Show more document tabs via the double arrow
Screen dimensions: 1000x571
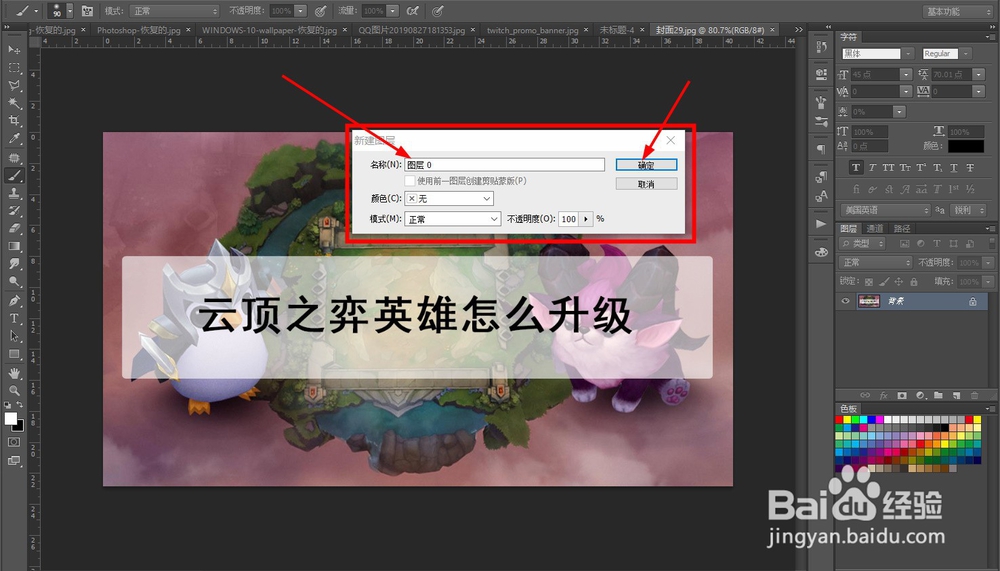tap(798, 29)
